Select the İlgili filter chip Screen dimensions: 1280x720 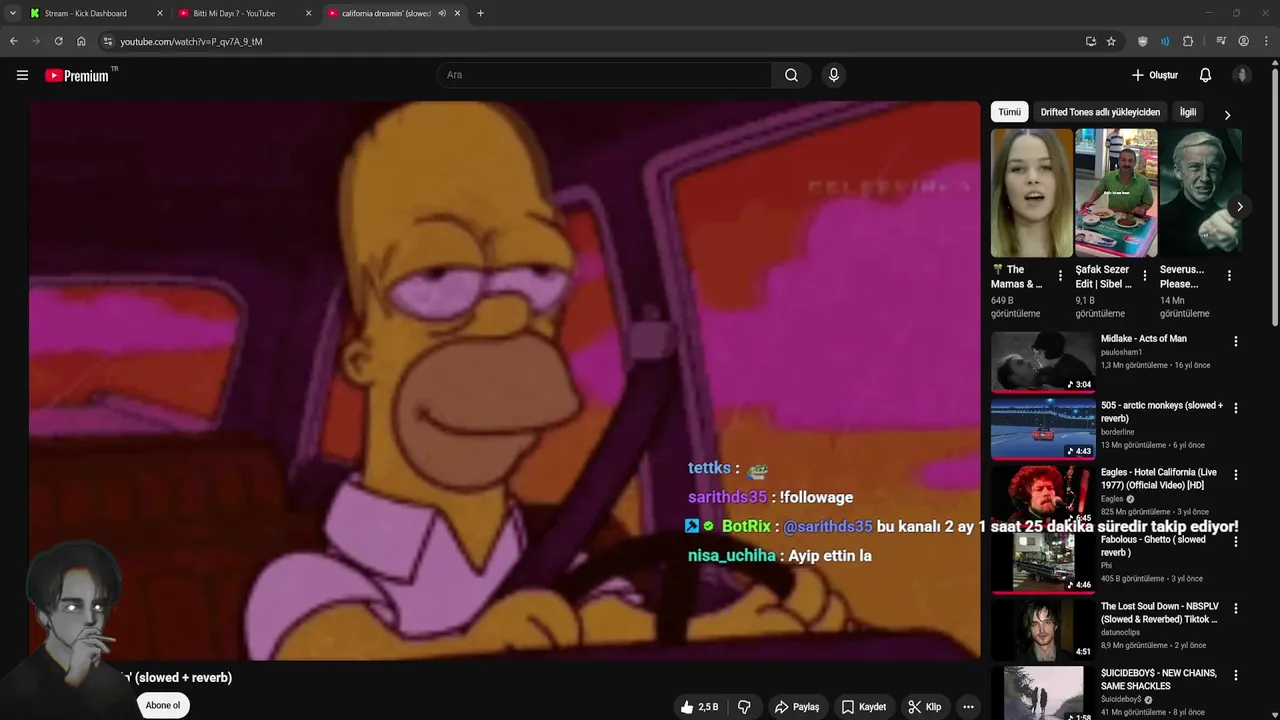tap(1188, 112)
